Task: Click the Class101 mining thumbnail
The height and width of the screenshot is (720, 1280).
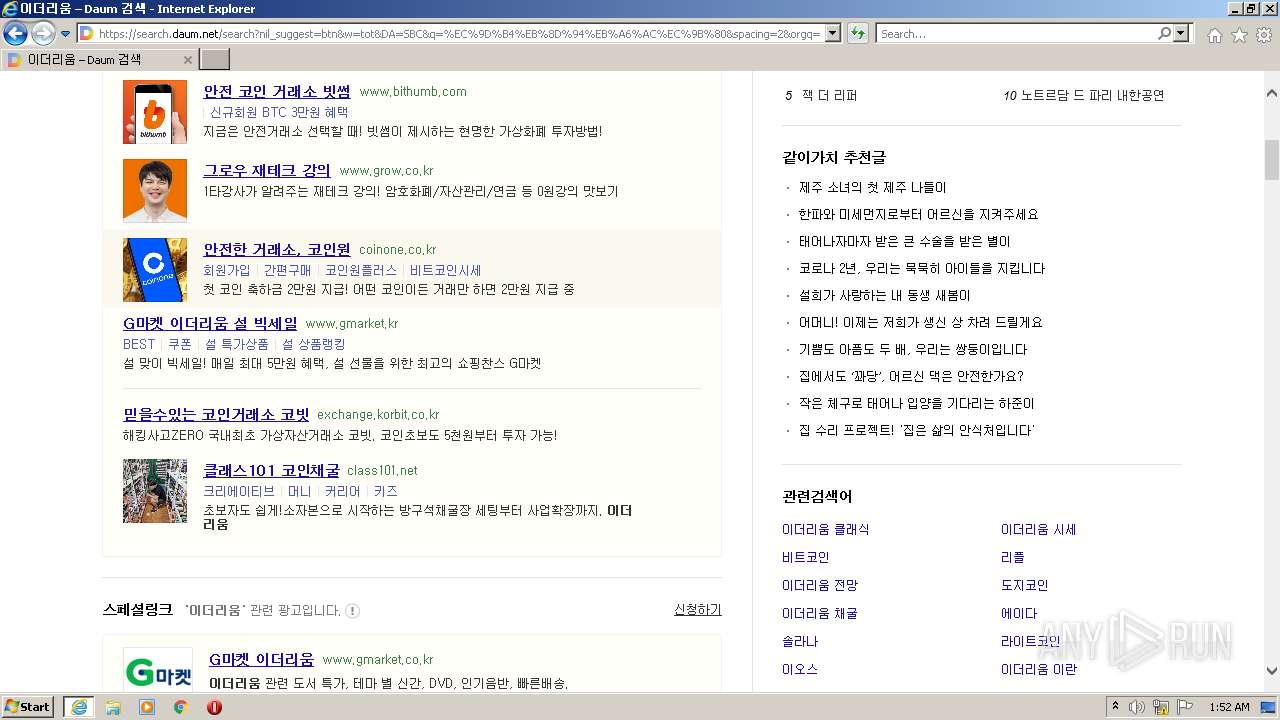Action: pos(155,491)
